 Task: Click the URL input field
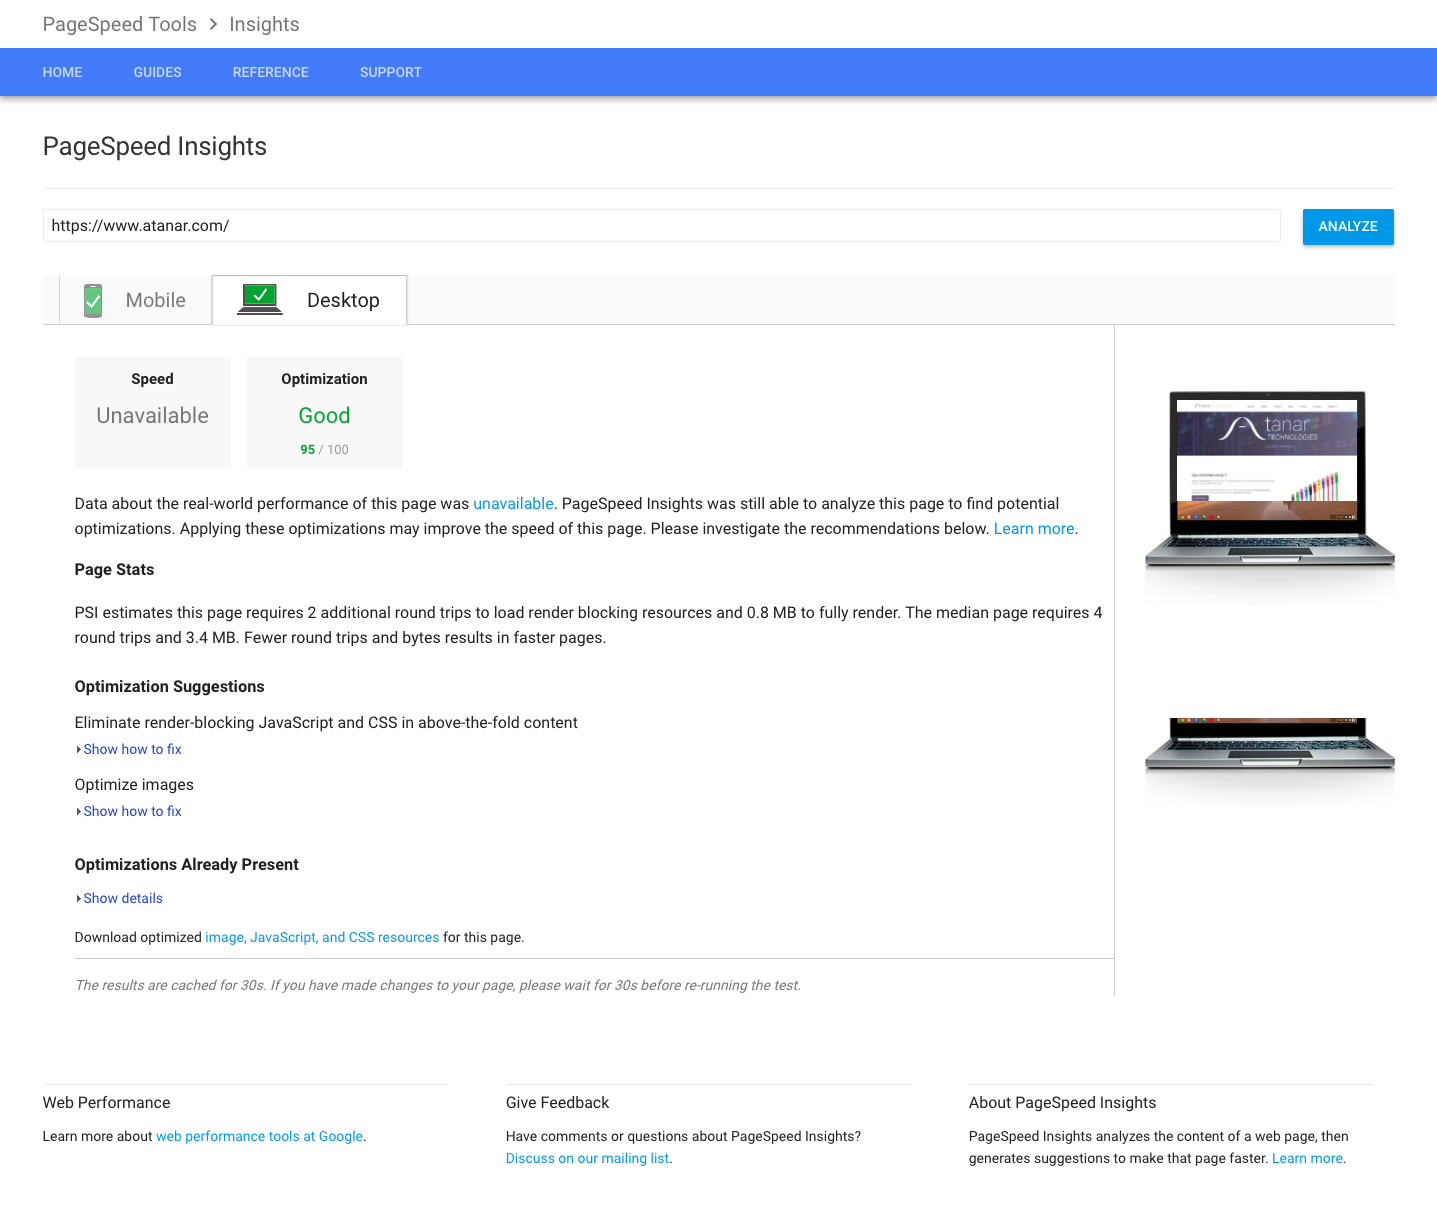[x=661, y=226]
